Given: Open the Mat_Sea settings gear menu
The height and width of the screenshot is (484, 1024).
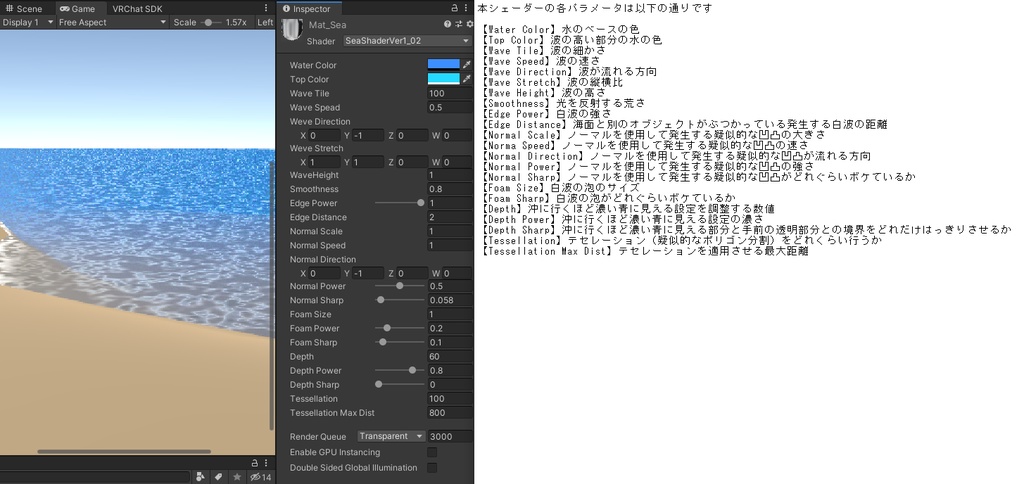Looking at the screenshot, I should 470,24.
